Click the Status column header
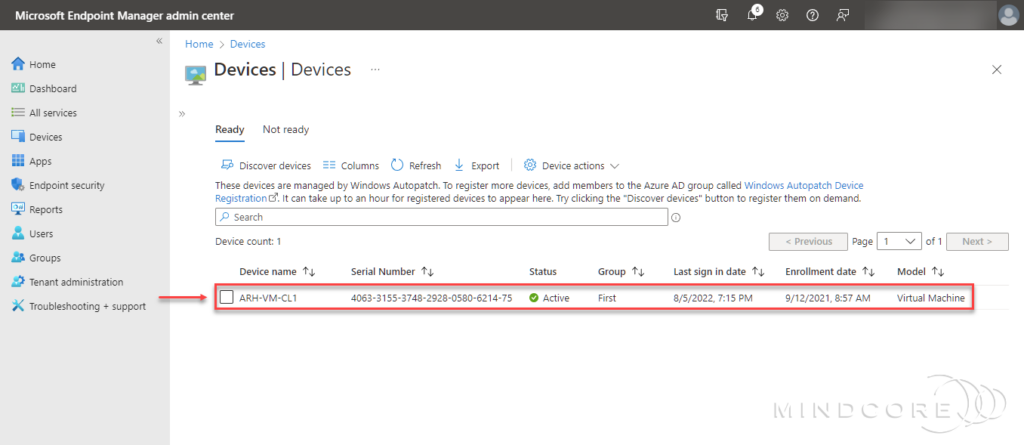 tap(543, 271)
